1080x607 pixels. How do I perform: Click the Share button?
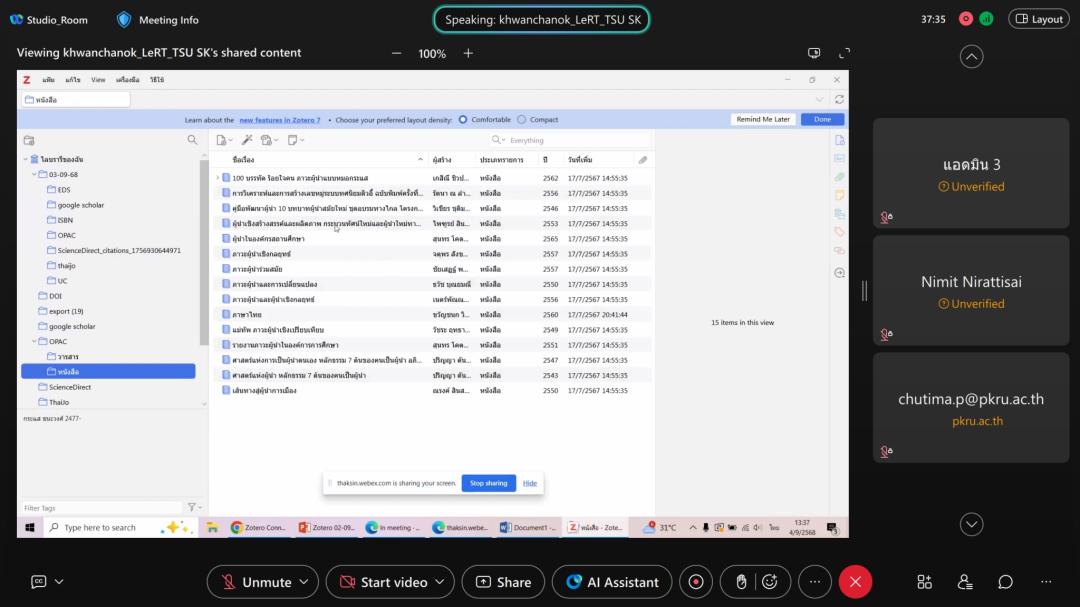503,582
